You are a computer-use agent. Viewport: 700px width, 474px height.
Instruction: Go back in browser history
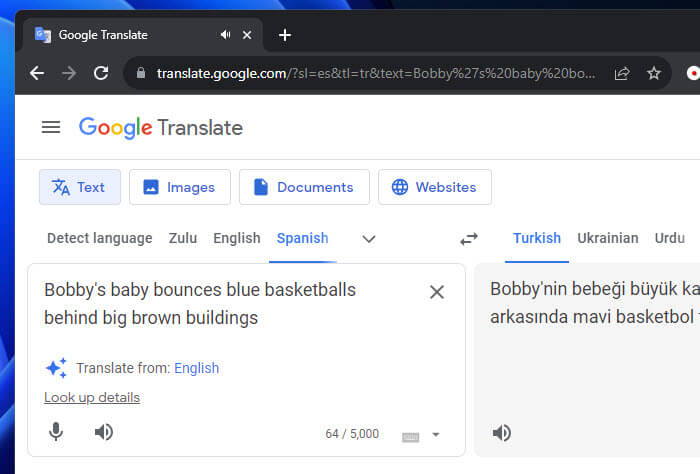pyautogui.click(x=37, y=73)
